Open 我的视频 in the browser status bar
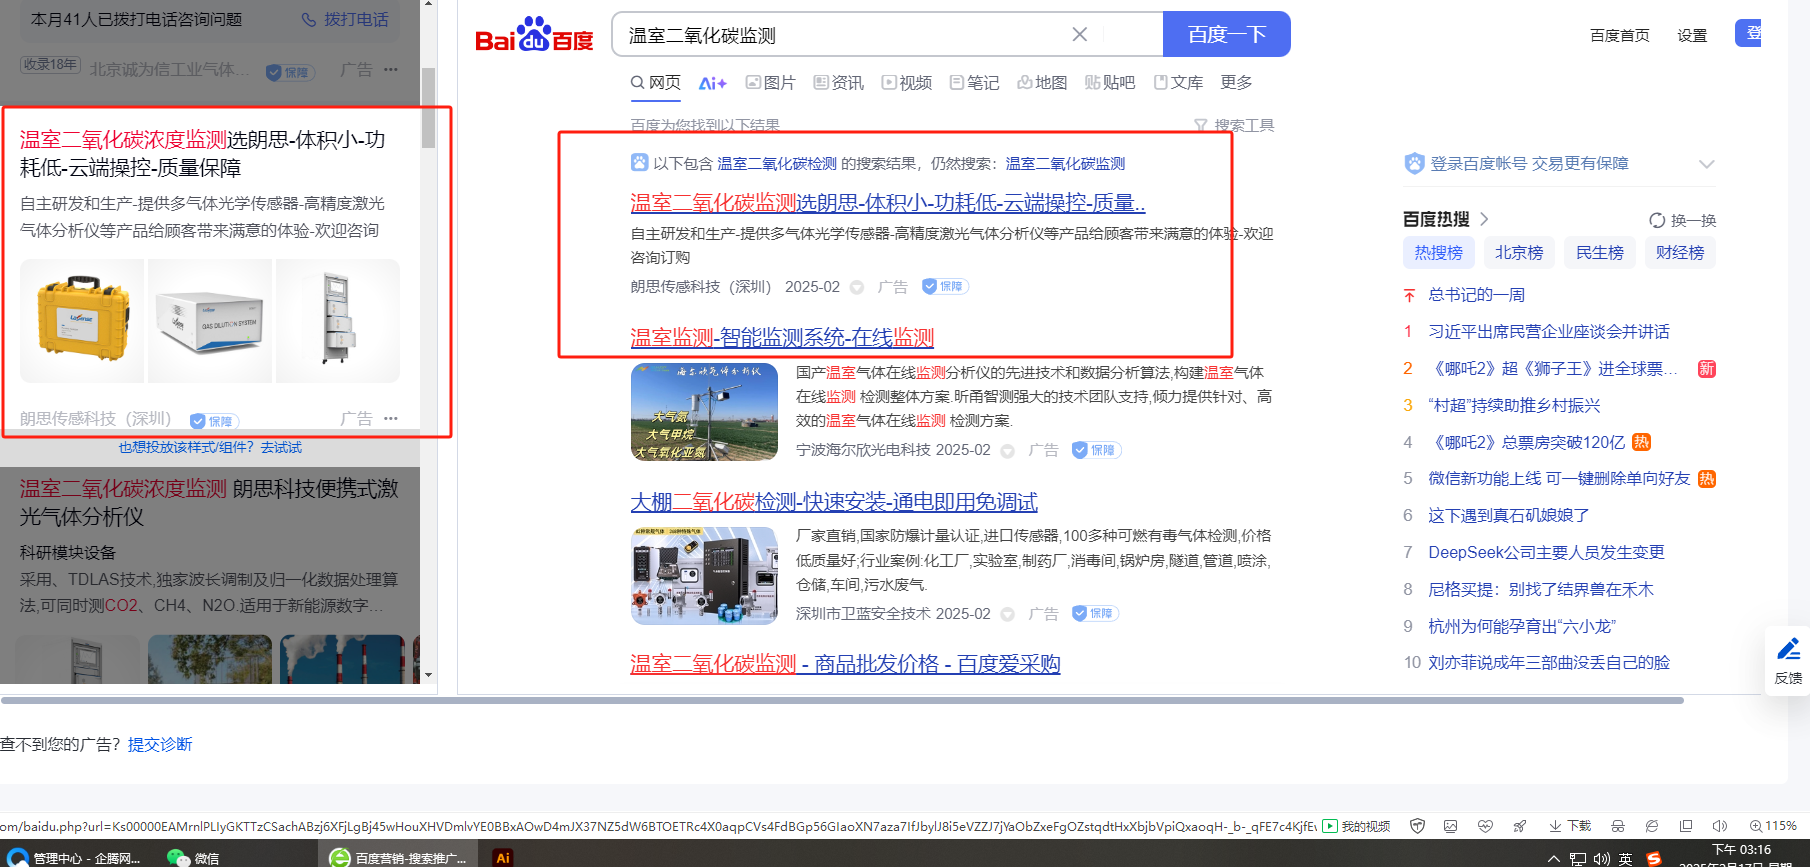 click(1357, 826)
